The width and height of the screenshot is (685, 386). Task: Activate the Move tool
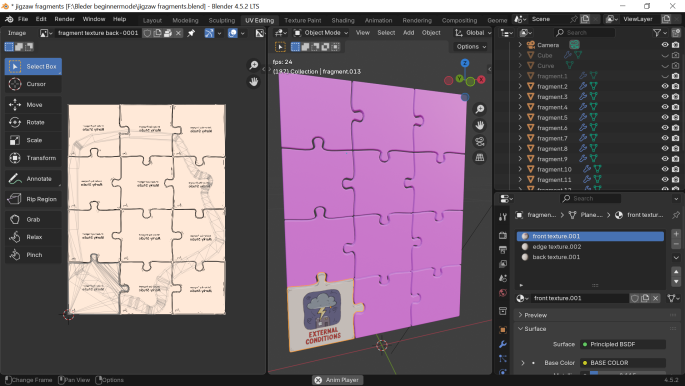click(33, 105)
